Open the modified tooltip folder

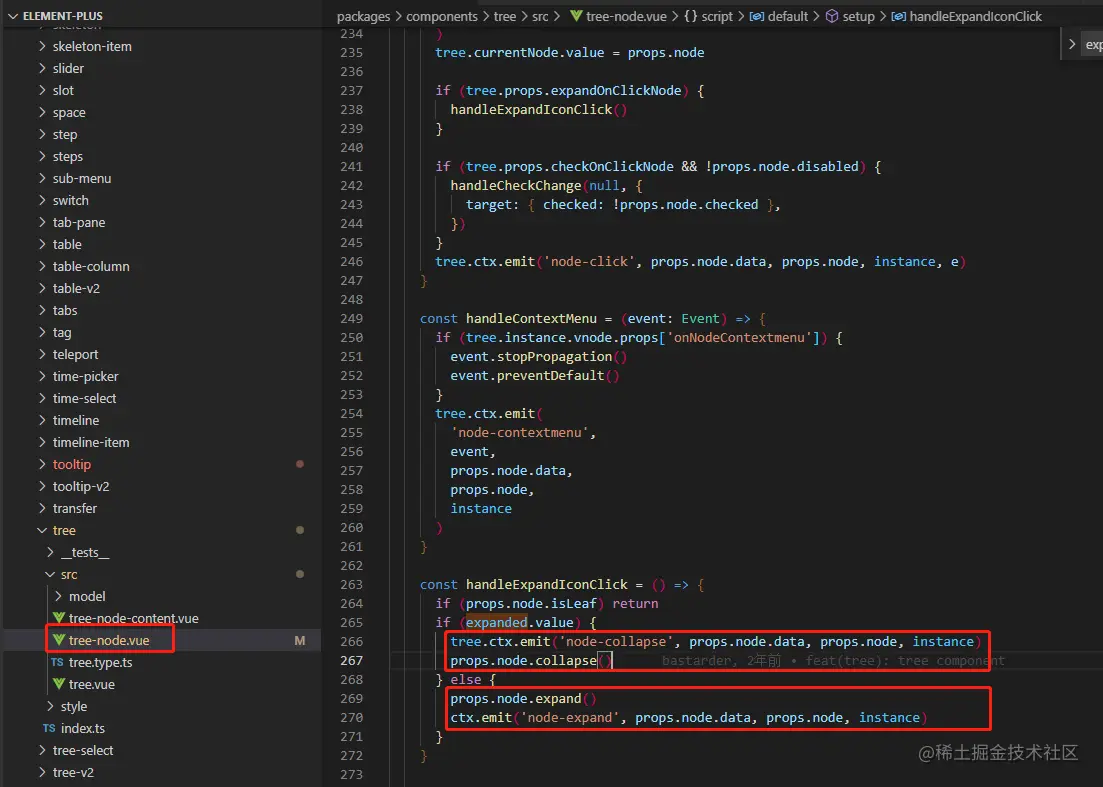click(72, 464)
